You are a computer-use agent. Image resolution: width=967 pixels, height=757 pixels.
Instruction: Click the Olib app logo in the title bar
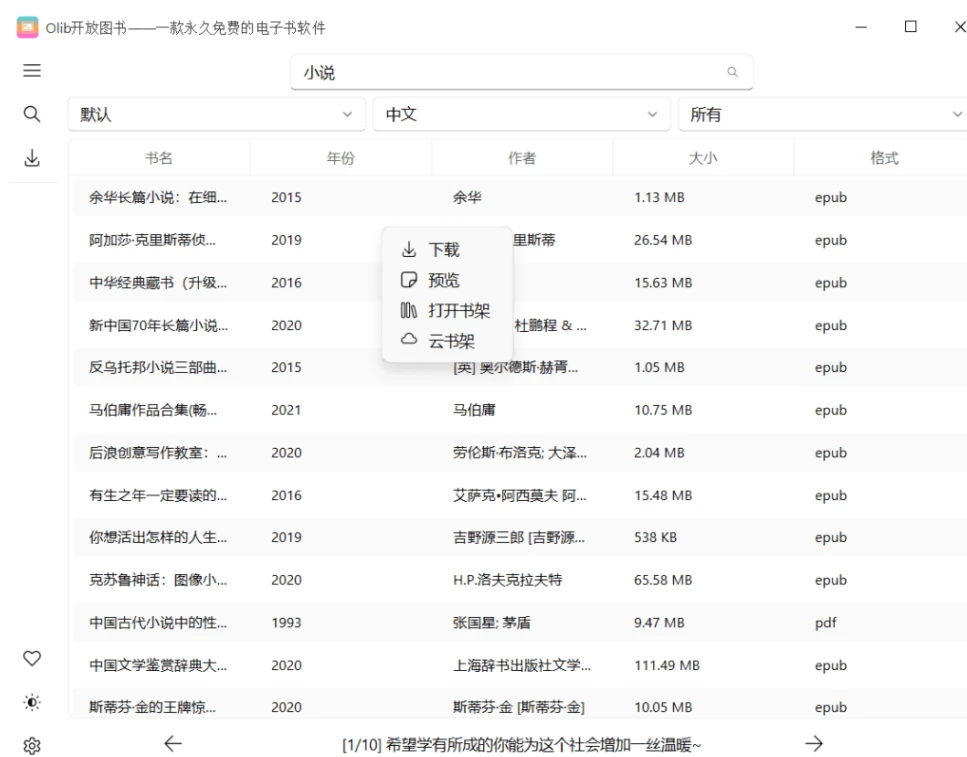tap(27, 27)
